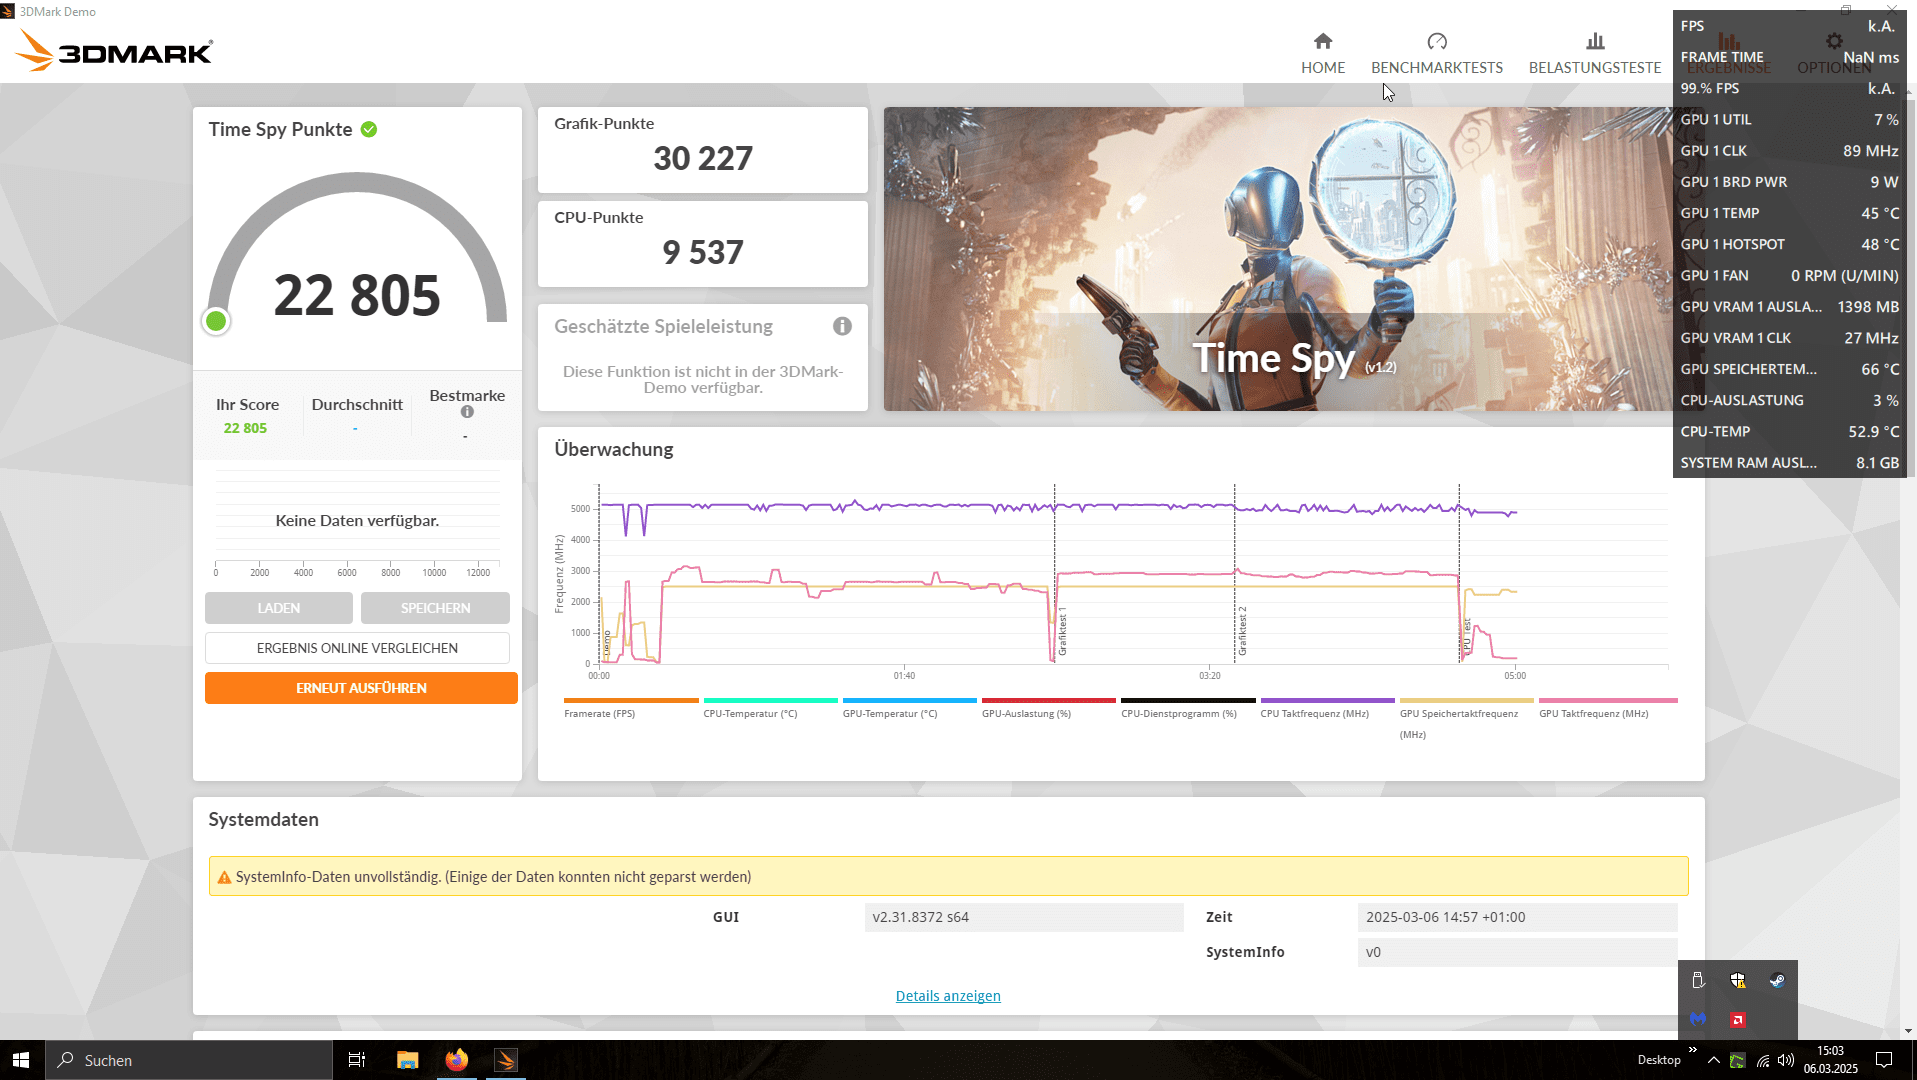This screenshot has width=1917, height=1080.
Task: Click the GPU 1 FAN overlay row
Action: [x=1789, y=275]
